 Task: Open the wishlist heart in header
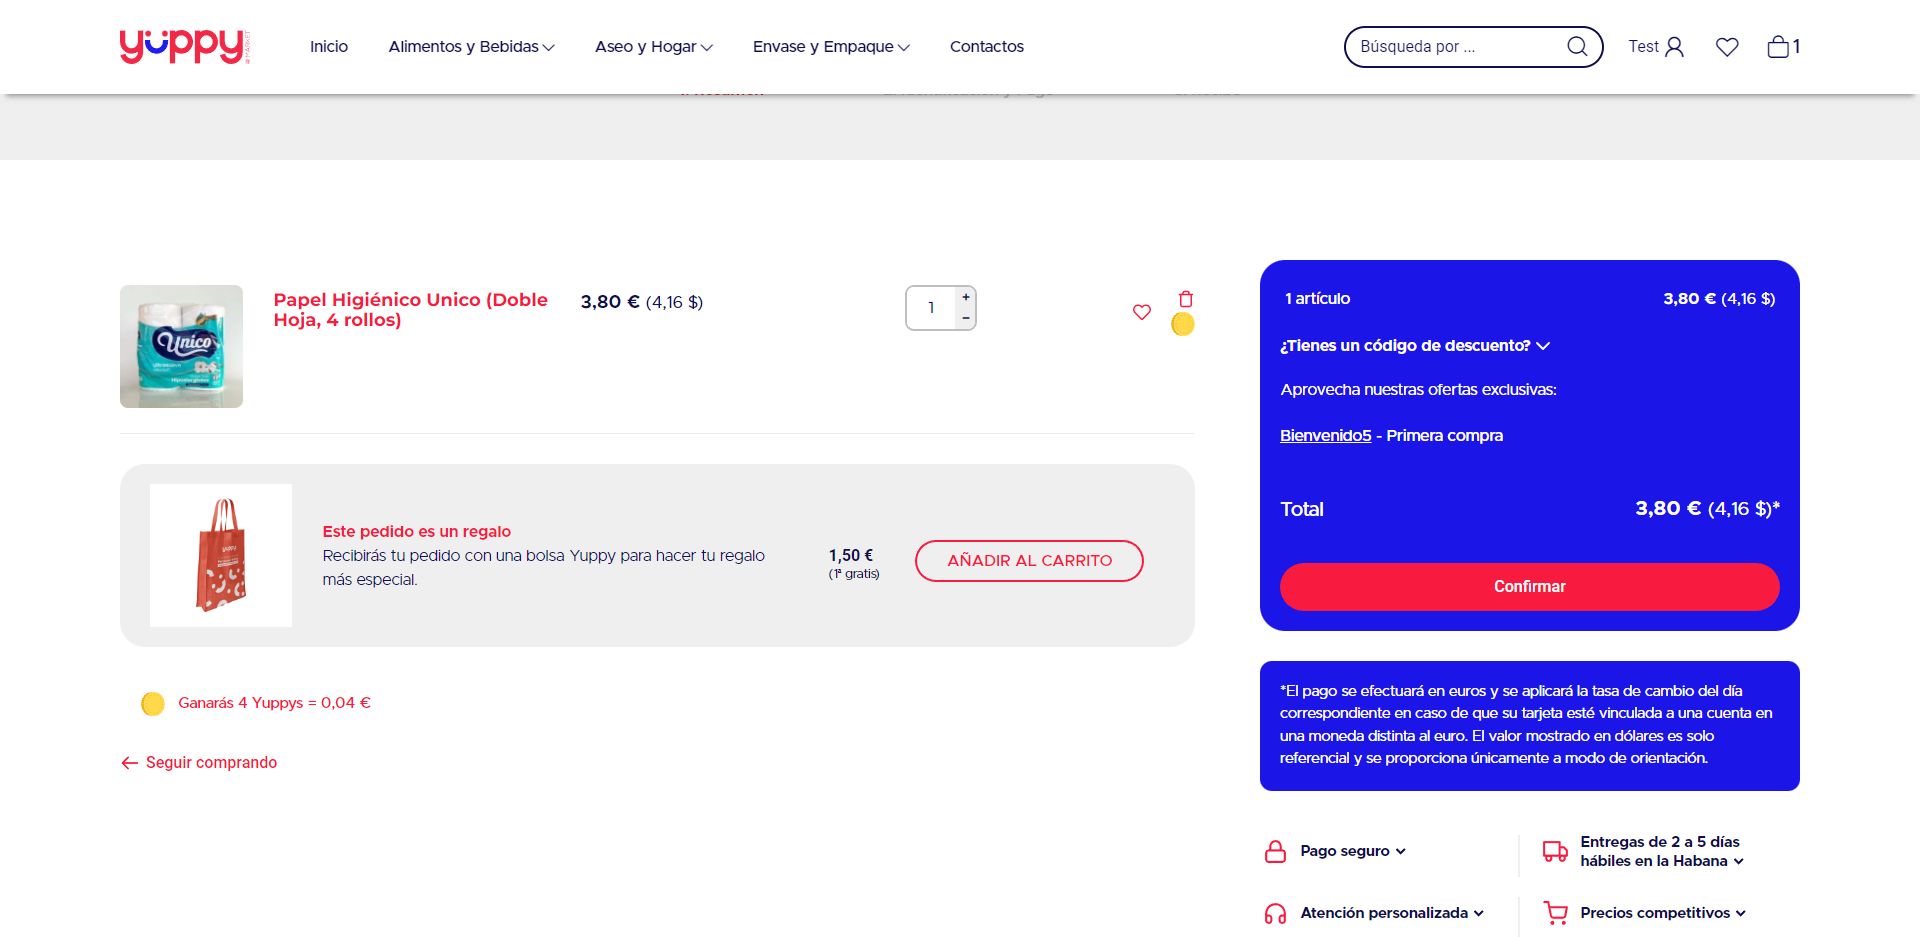[1727, 47]
